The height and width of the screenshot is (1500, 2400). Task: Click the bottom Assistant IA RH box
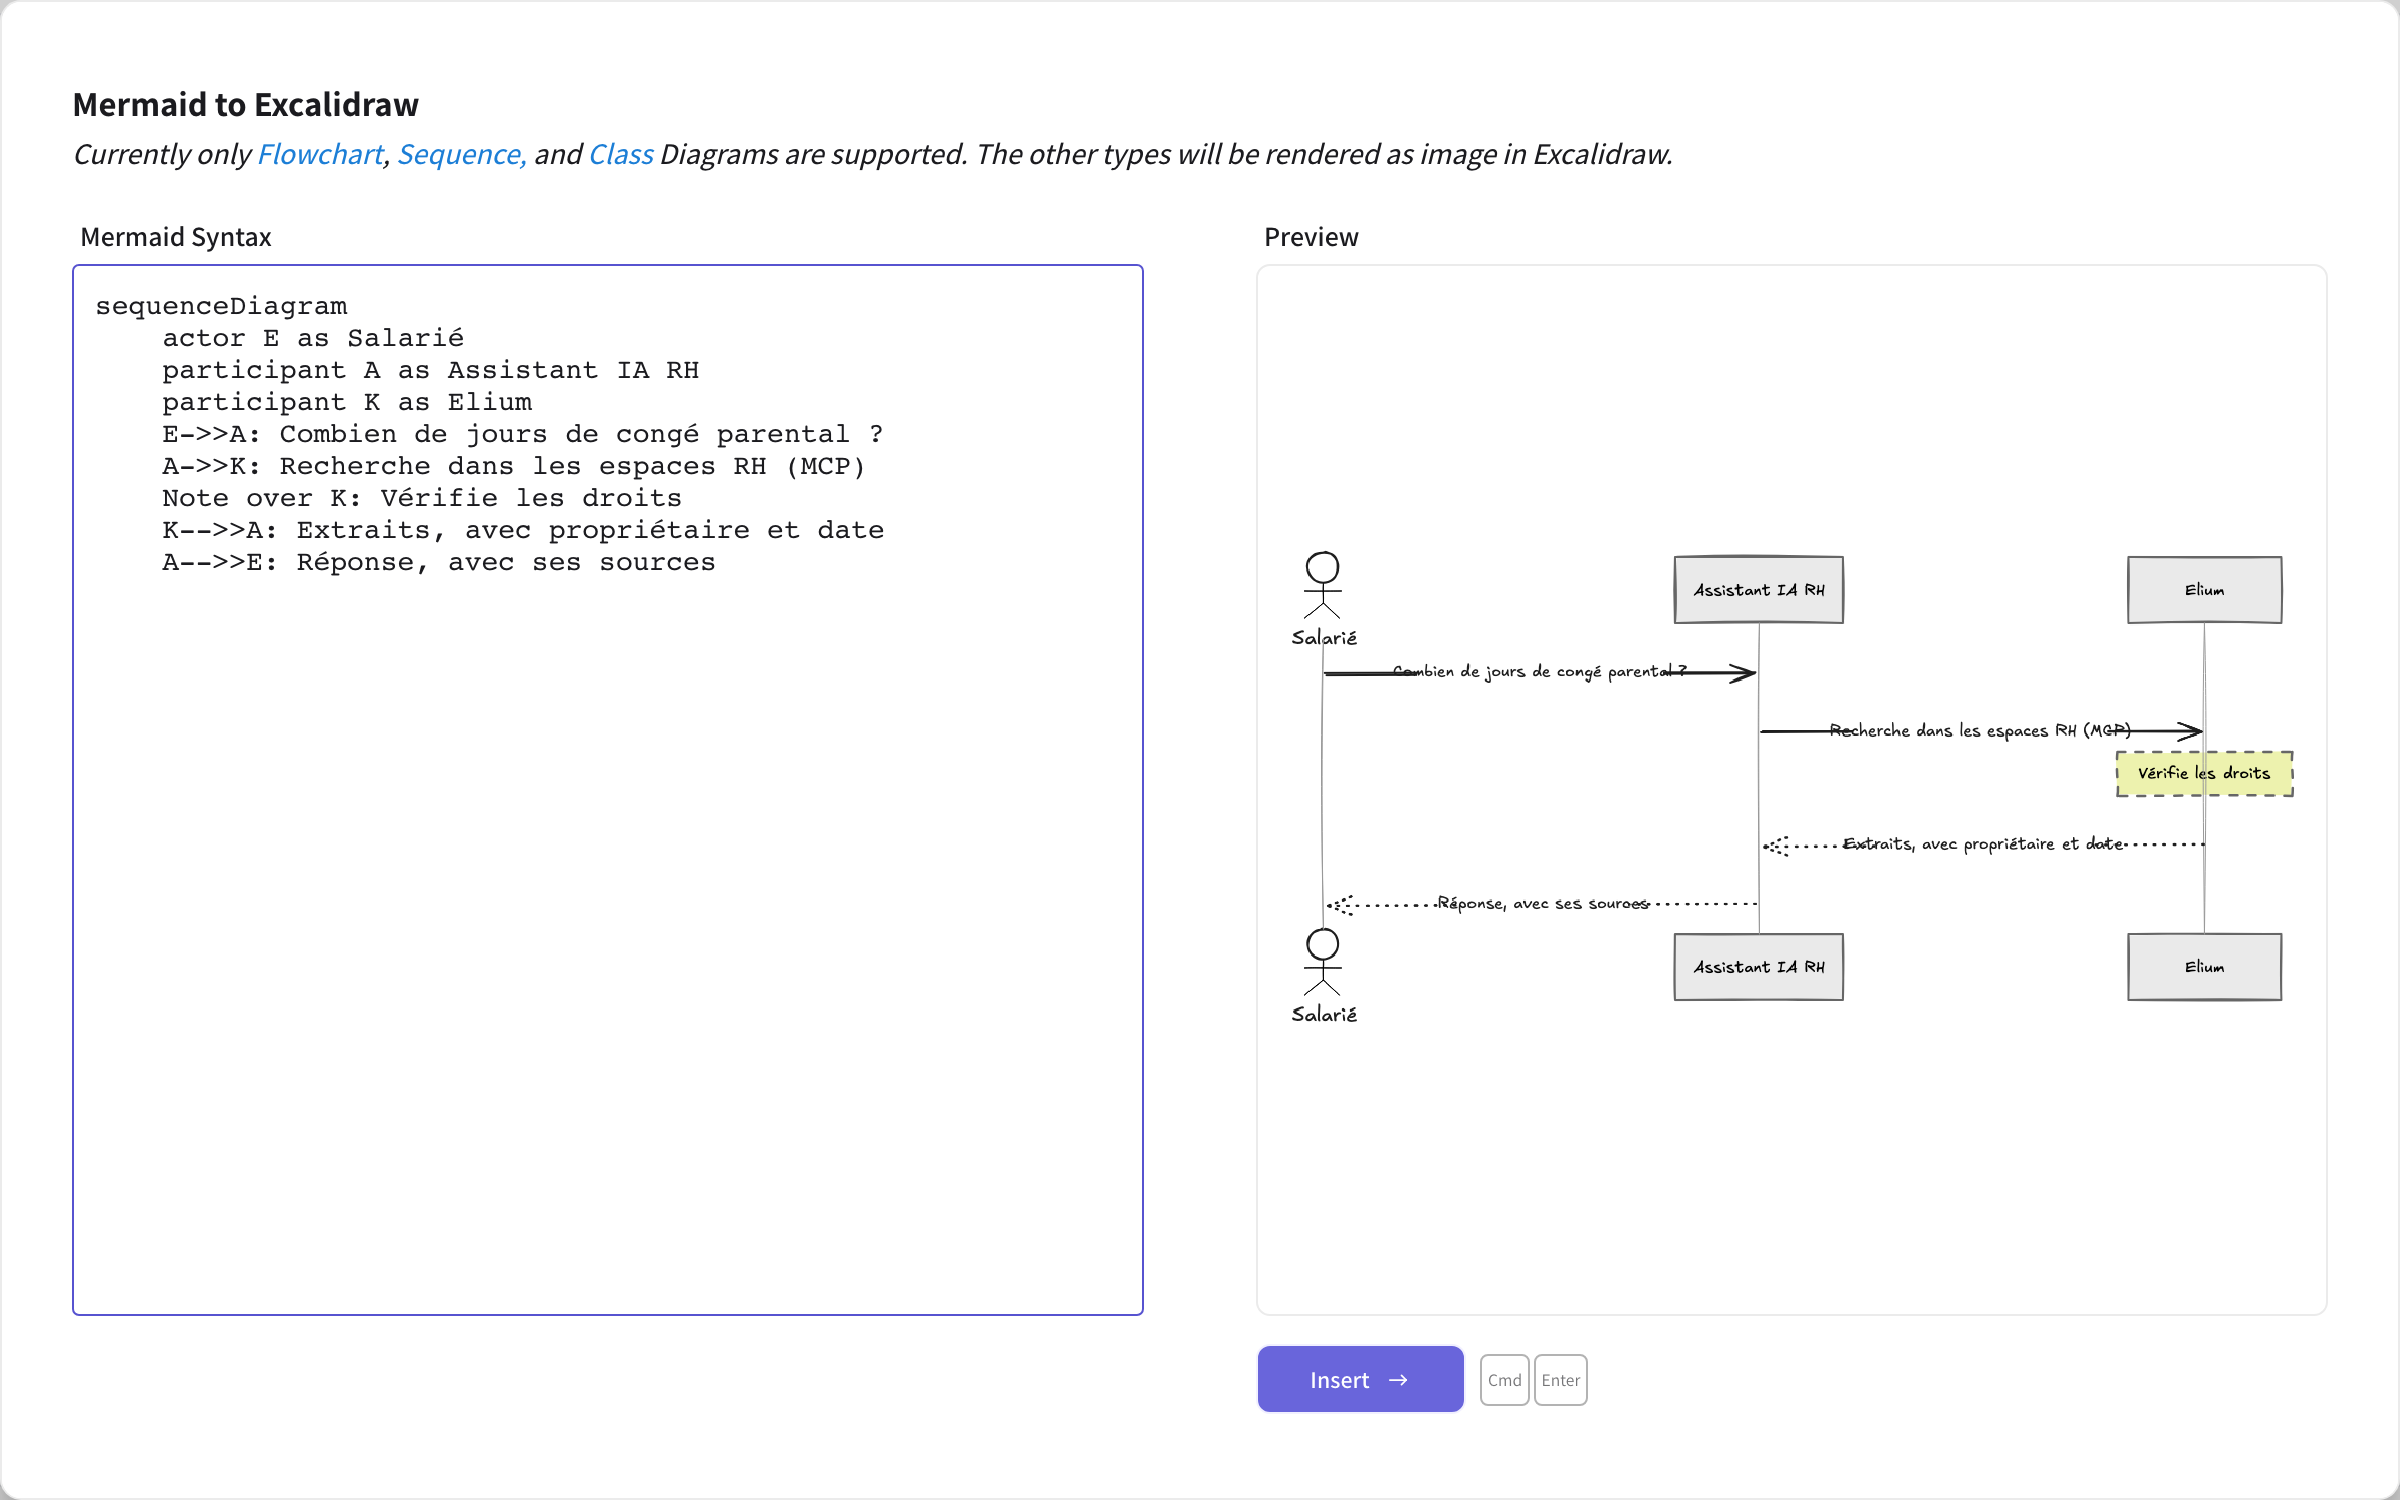click(1759, 967)
